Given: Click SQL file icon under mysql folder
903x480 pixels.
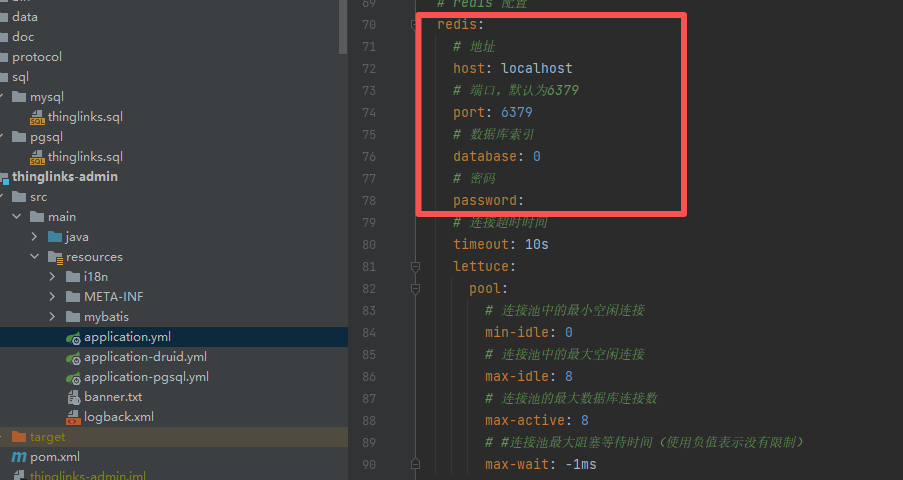Looking at the screenshot, I should (37, 117).
